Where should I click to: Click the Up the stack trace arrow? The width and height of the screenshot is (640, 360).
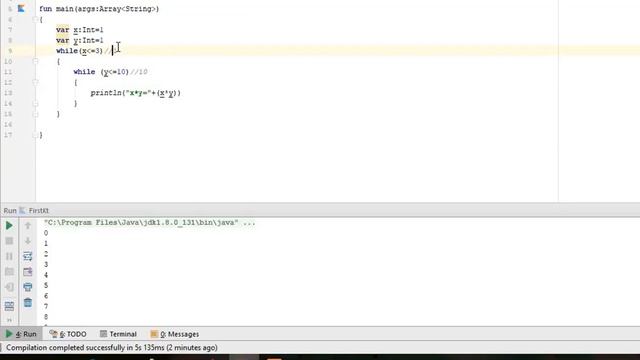28,225
